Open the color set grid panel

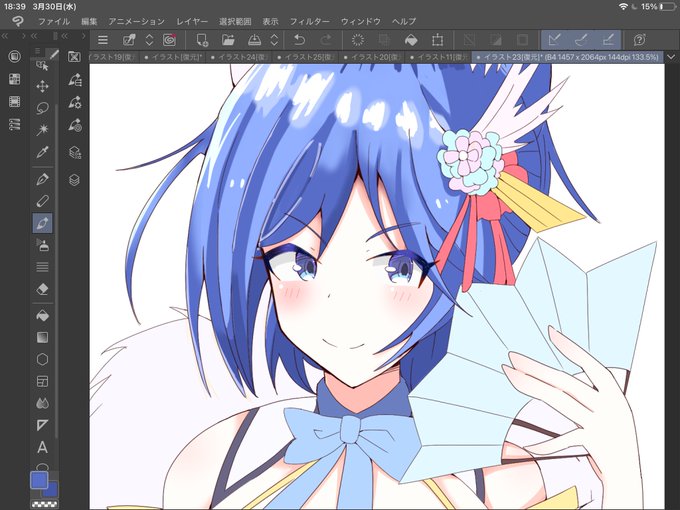pos(14,79)
